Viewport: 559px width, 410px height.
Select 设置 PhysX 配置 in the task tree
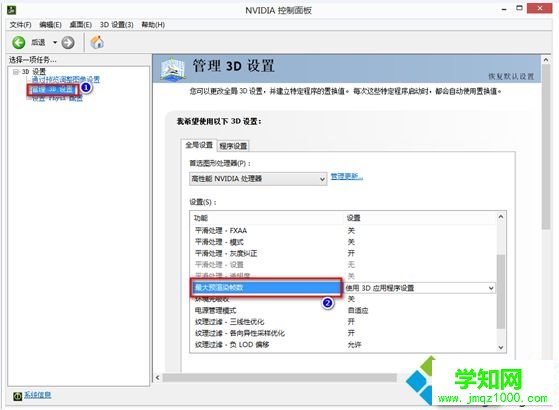(57, 98)
